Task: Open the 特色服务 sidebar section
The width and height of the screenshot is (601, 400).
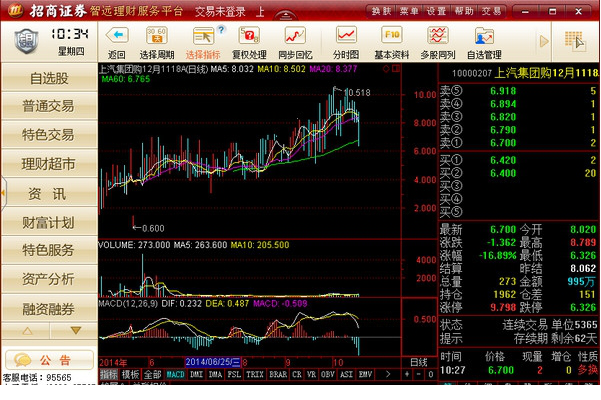Action: pyautogui.click(x=49, y=250)
